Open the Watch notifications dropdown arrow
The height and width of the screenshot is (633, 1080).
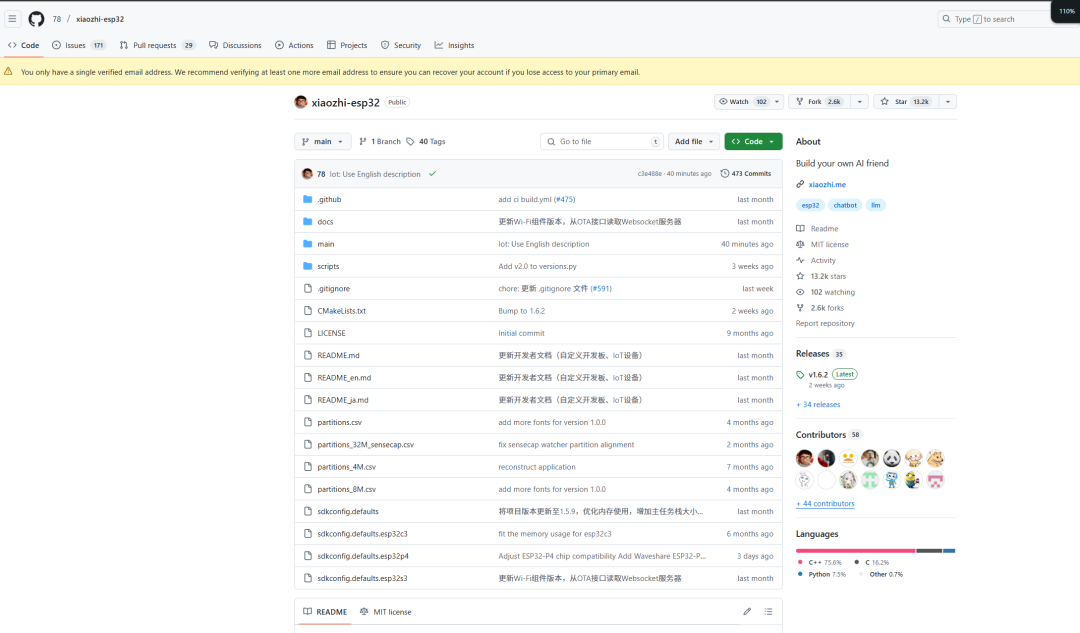[777, 101]
